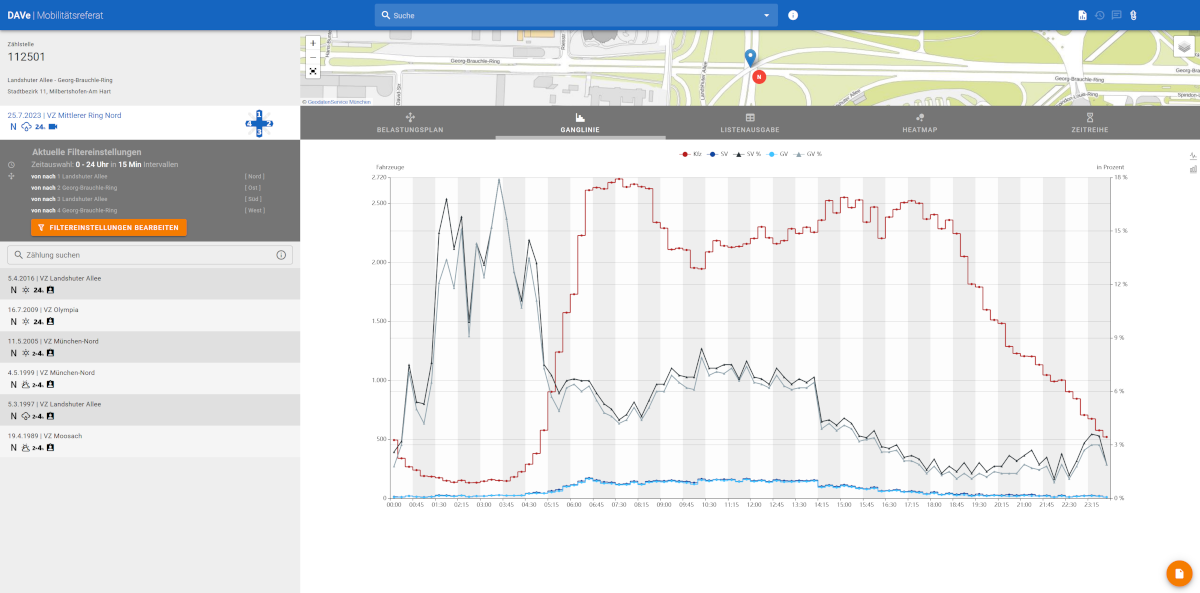This screenshot has width=1200, height=593.
Task: Zoom out on the map
Action: pos(313,57)
